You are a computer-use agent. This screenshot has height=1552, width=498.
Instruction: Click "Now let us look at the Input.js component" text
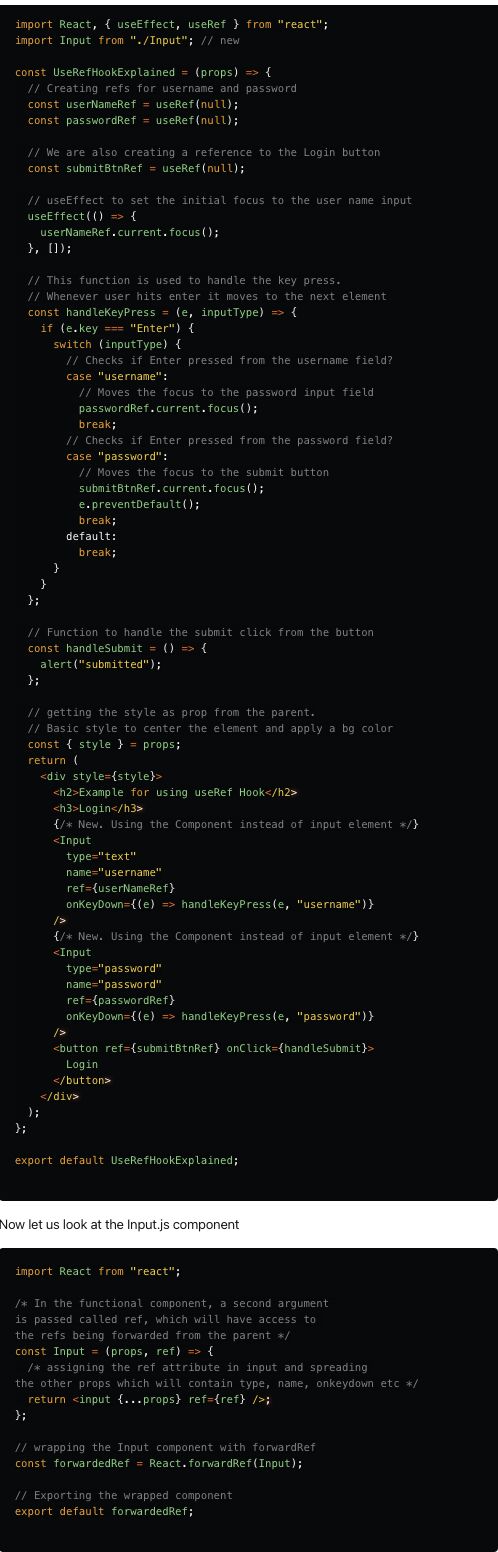(x=120, y=1224)
